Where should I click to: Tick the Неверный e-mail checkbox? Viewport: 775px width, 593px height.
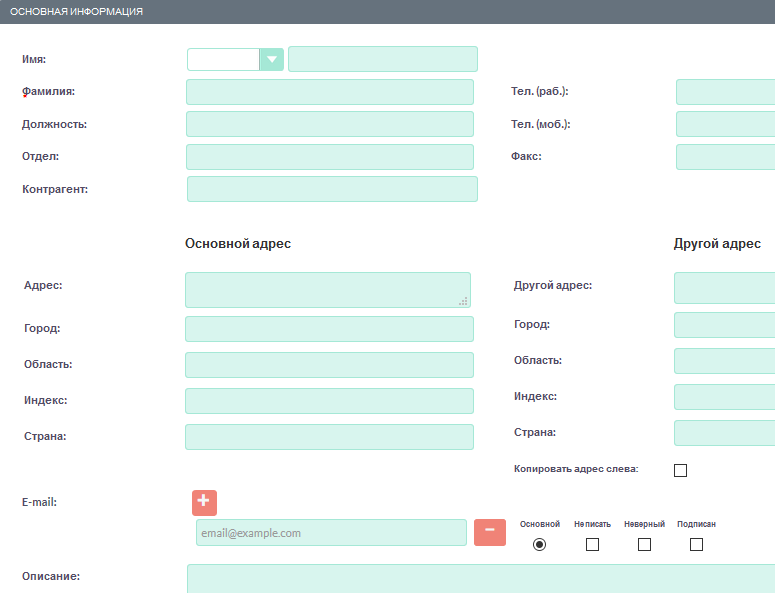click(644, 544)
